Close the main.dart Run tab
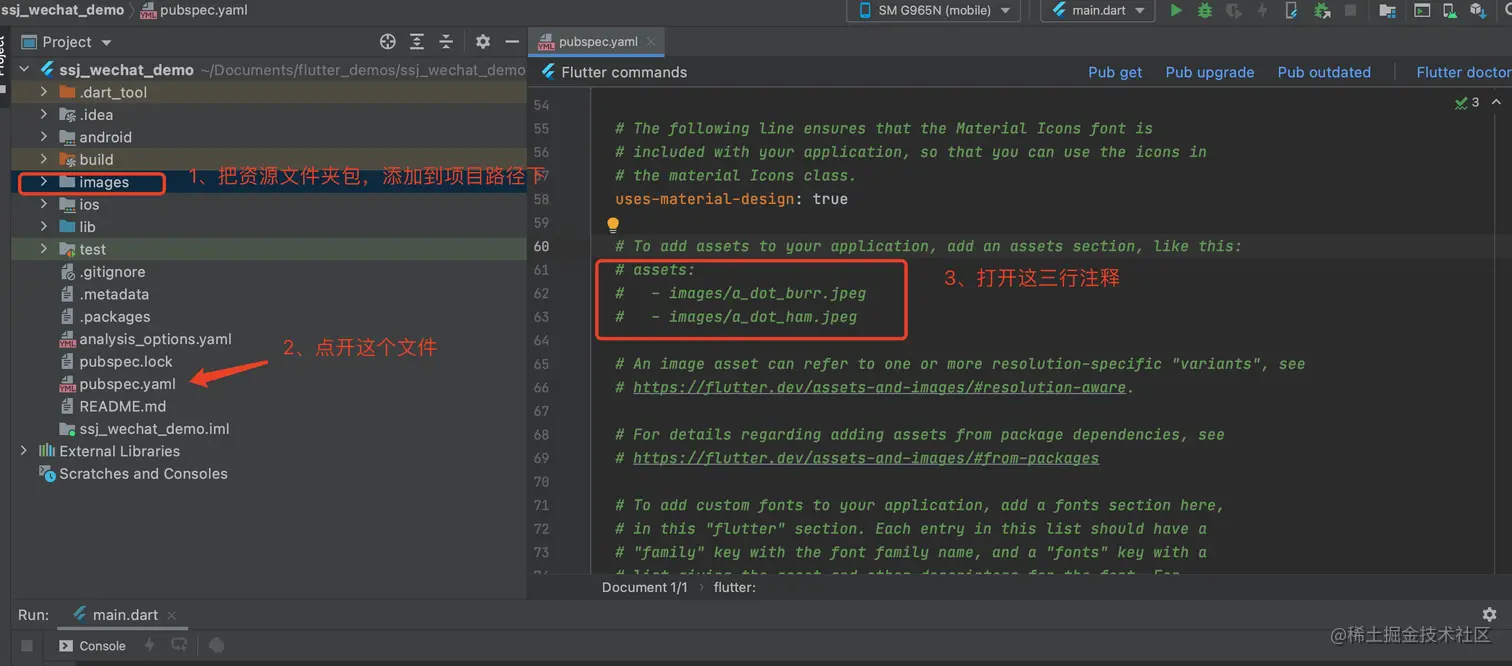Image resolution: width=1512 pixels, height=666 pixels. (x=172, y=616)
